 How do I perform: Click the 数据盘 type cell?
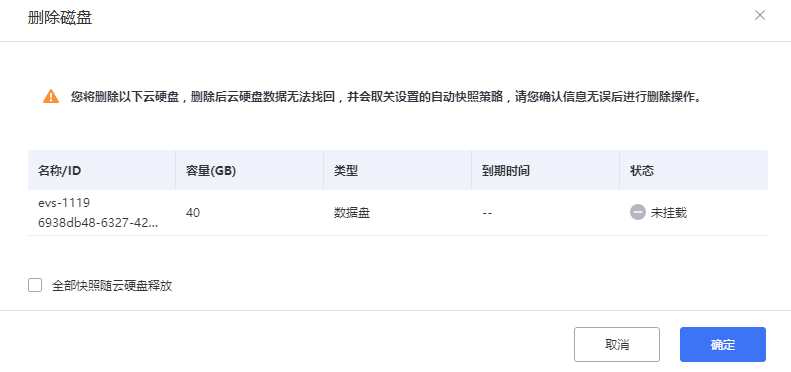352,213
